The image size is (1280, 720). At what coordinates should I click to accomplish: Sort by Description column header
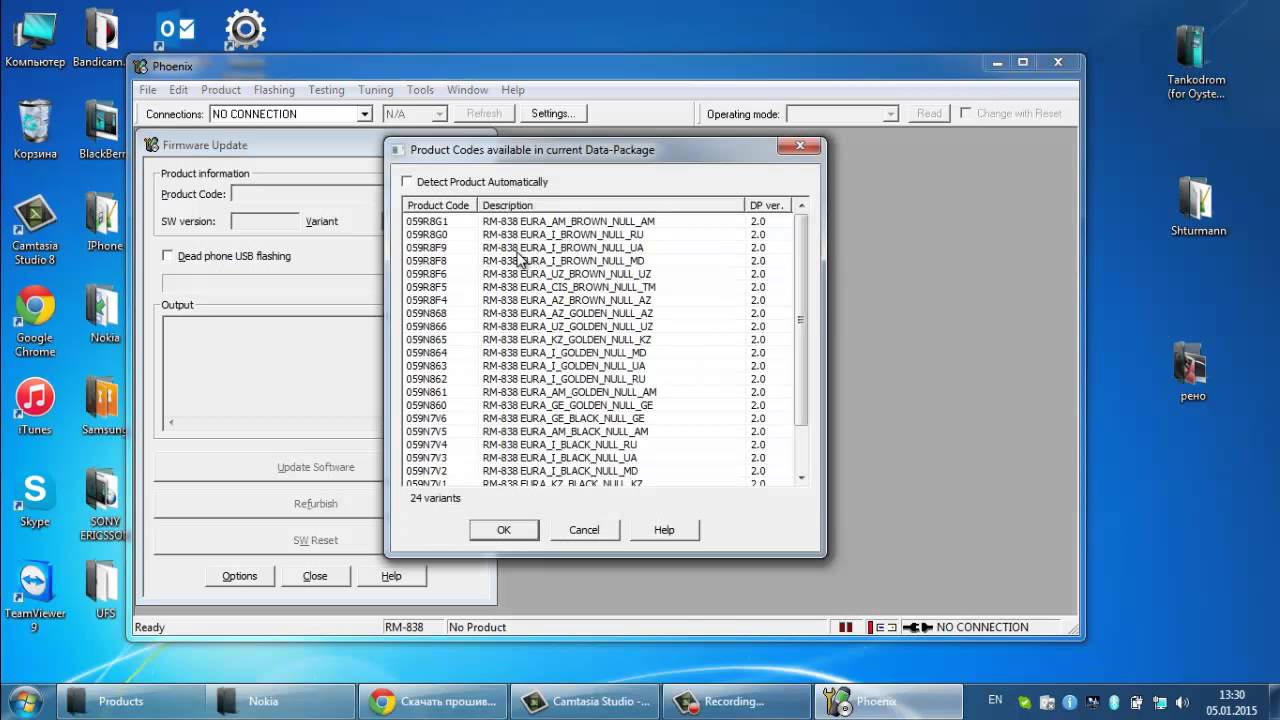click(x=611, y=205)
